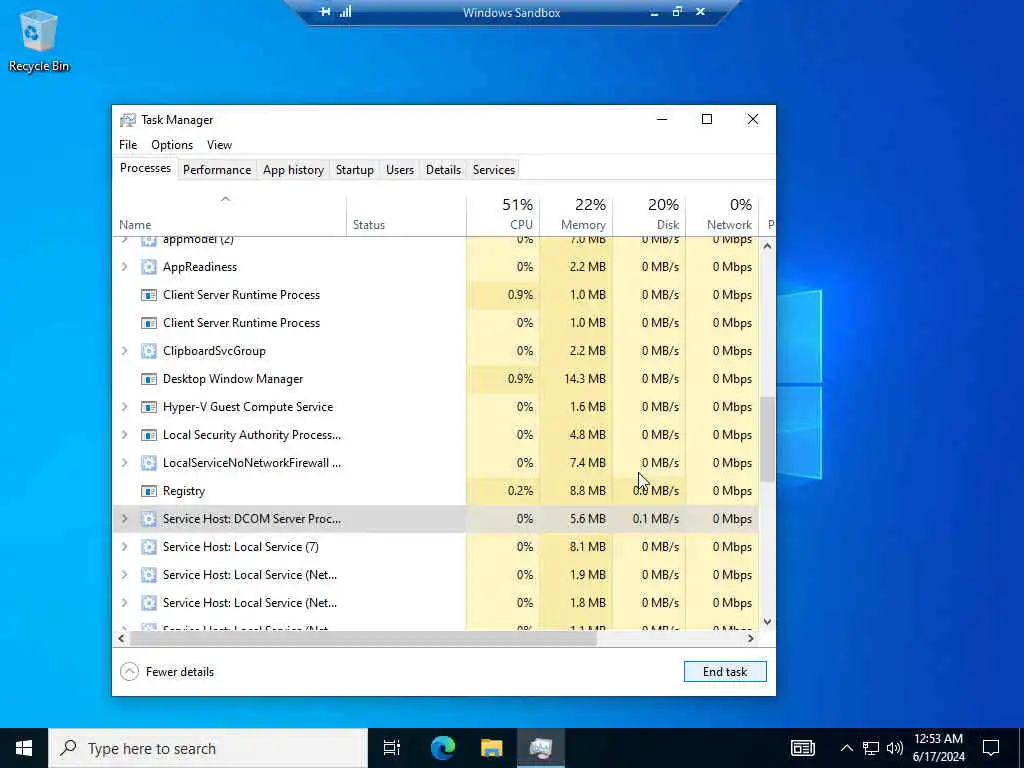Click the Task Manager taskbar icon
The width and height of the screenshot is (1024, 768).
541,748
